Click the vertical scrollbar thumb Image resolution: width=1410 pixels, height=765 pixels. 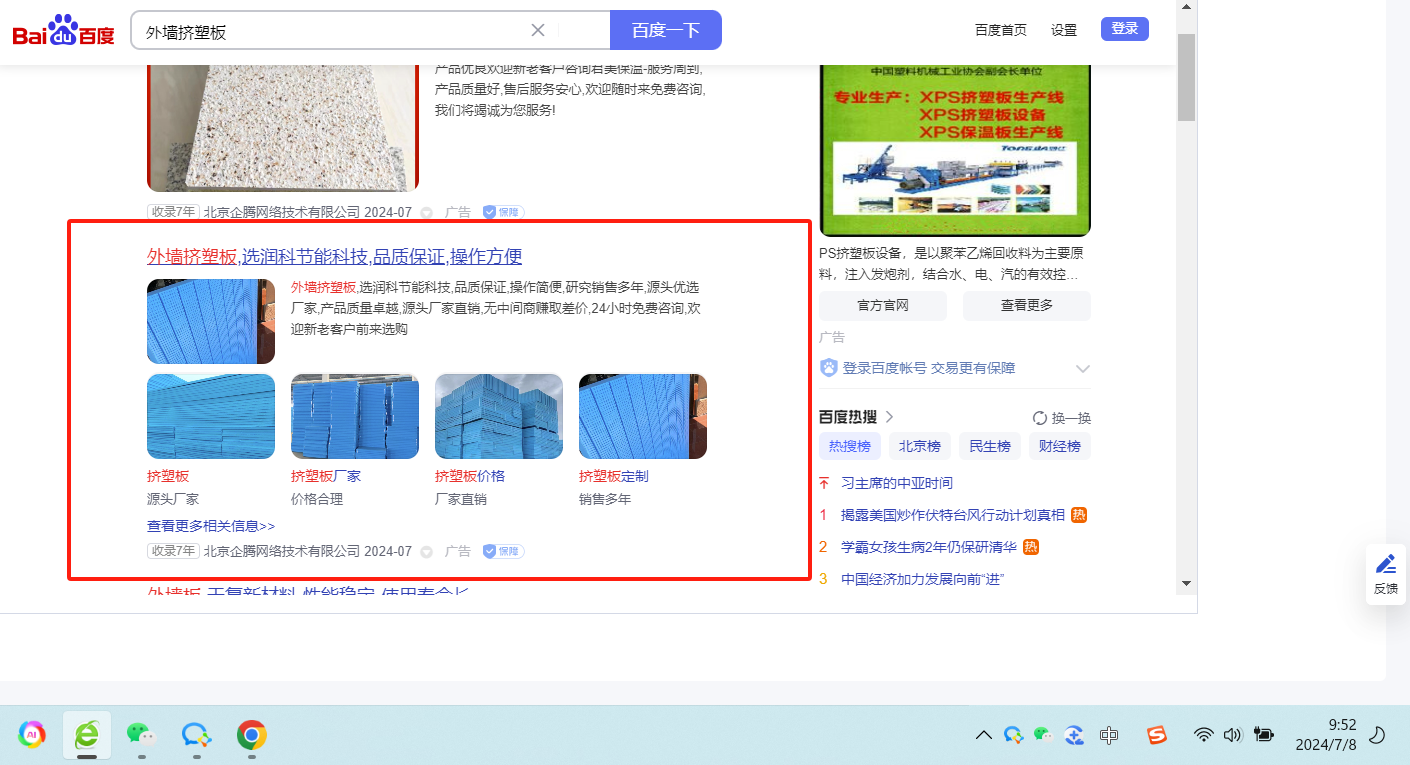point(1186,76)
